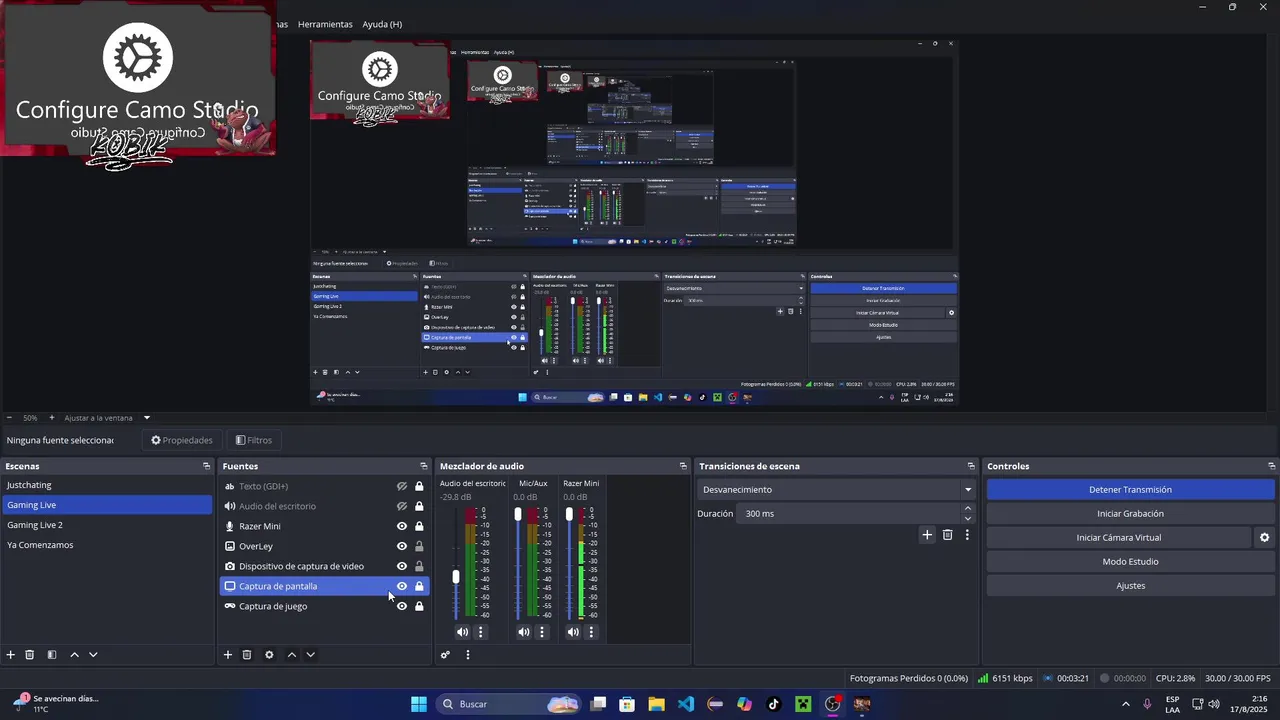This screenshot has height=720, width=1280.
Task: Add a source with the Fuentes plus icon
Action: point(228,655)
